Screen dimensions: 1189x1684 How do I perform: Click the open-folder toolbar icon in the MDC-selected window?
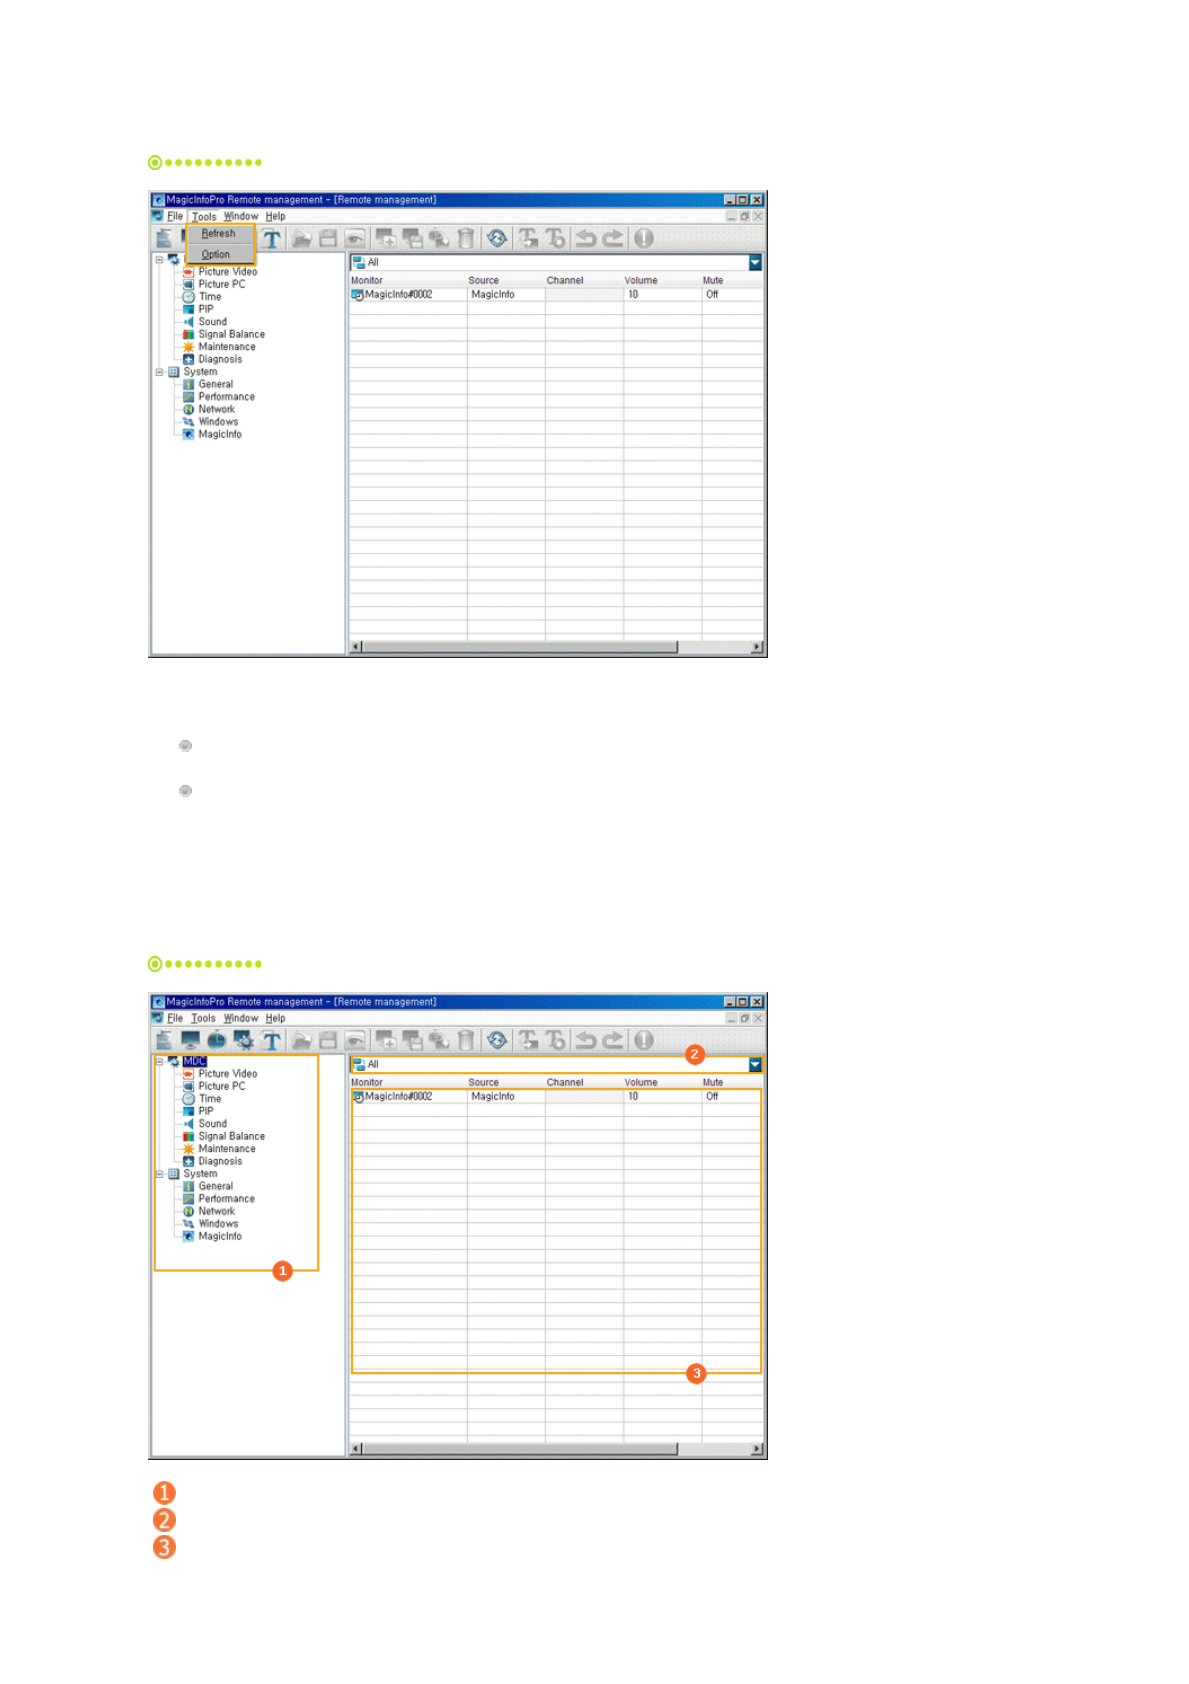click(301, 1040)
